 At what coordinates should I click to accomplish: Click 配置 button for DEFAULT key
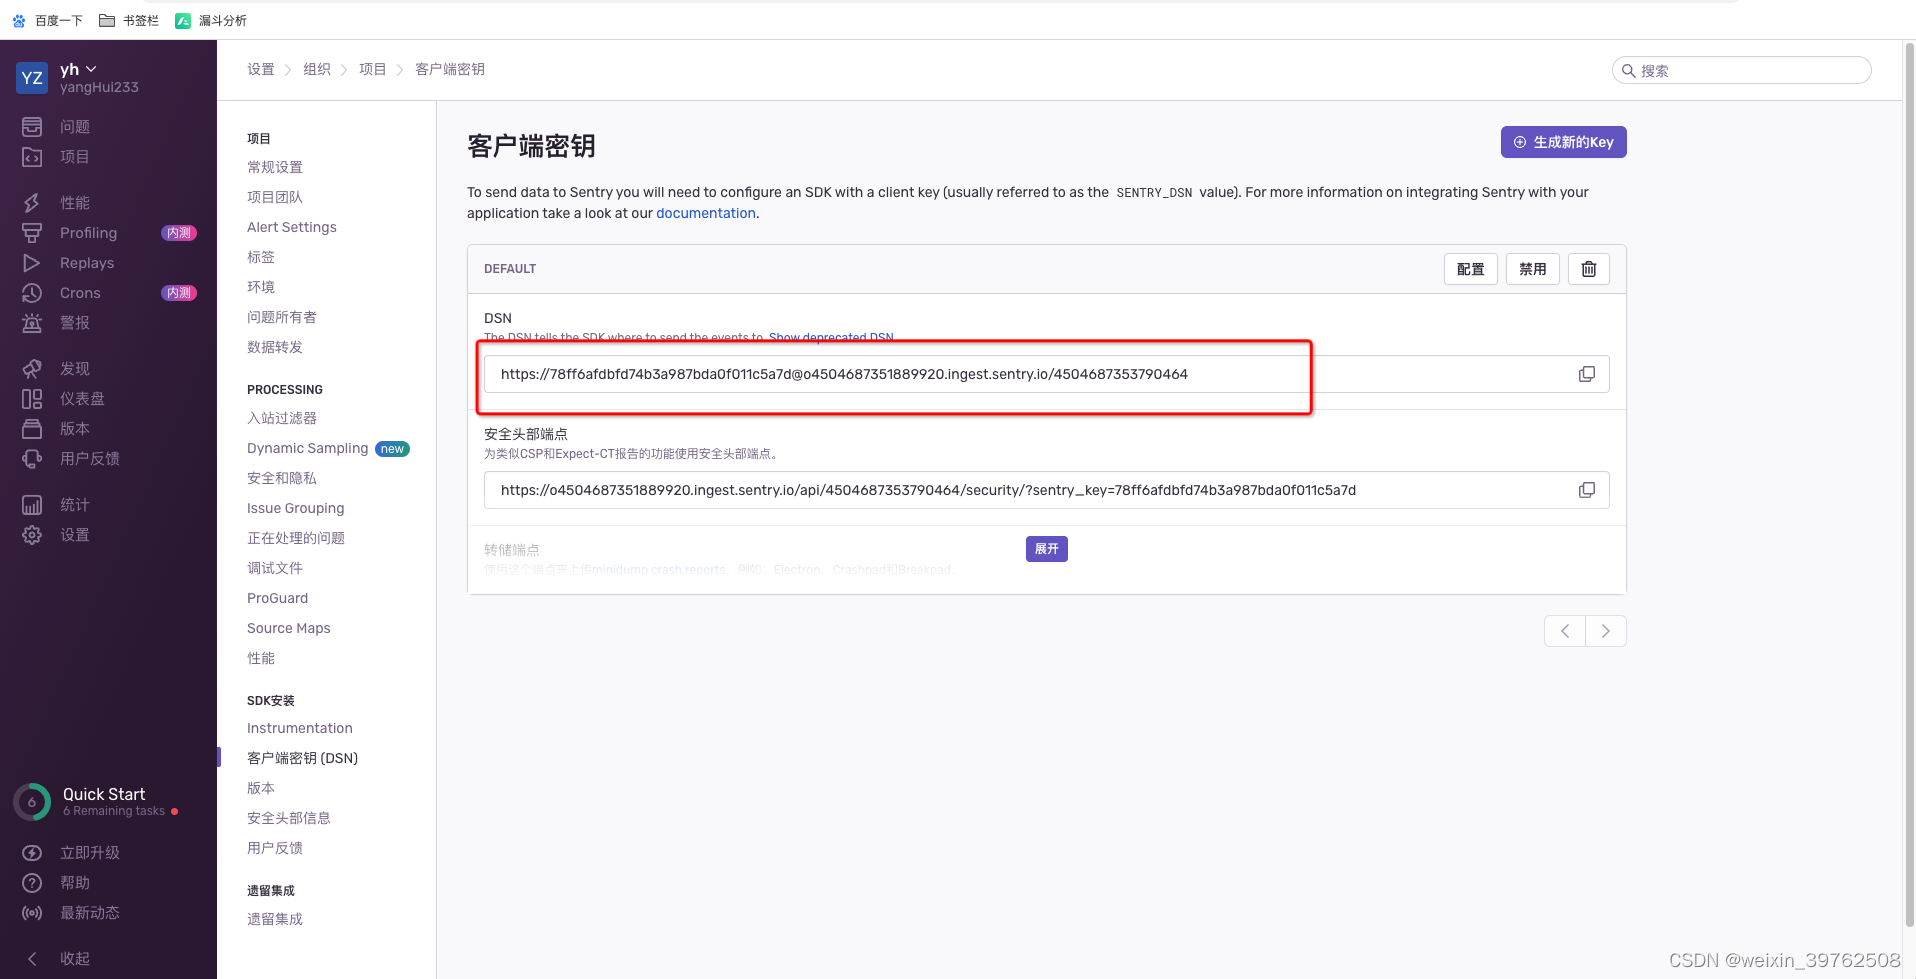point(1471,269)
